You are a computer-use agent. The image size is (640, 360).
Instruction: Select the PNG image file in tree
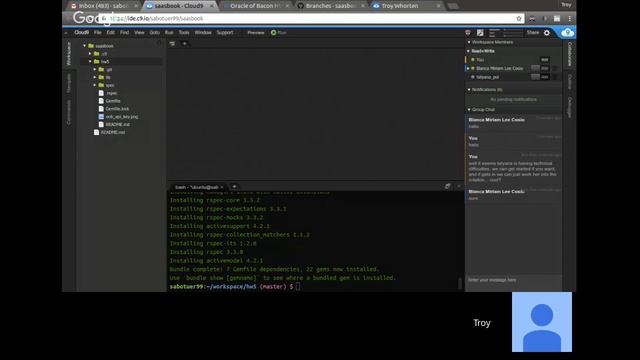click(x=122, y=117)
